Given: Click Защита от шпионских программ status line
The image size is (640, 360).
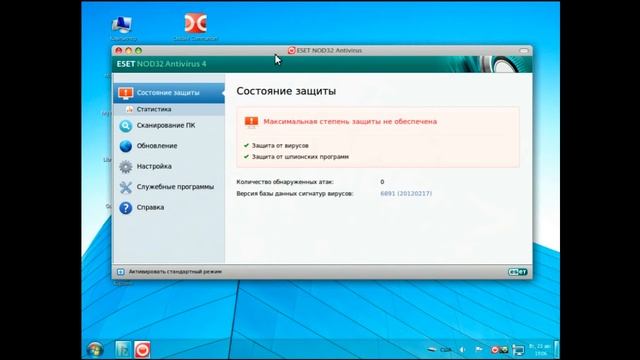Looking at the screenshot, I should click(x=300, y=157).
